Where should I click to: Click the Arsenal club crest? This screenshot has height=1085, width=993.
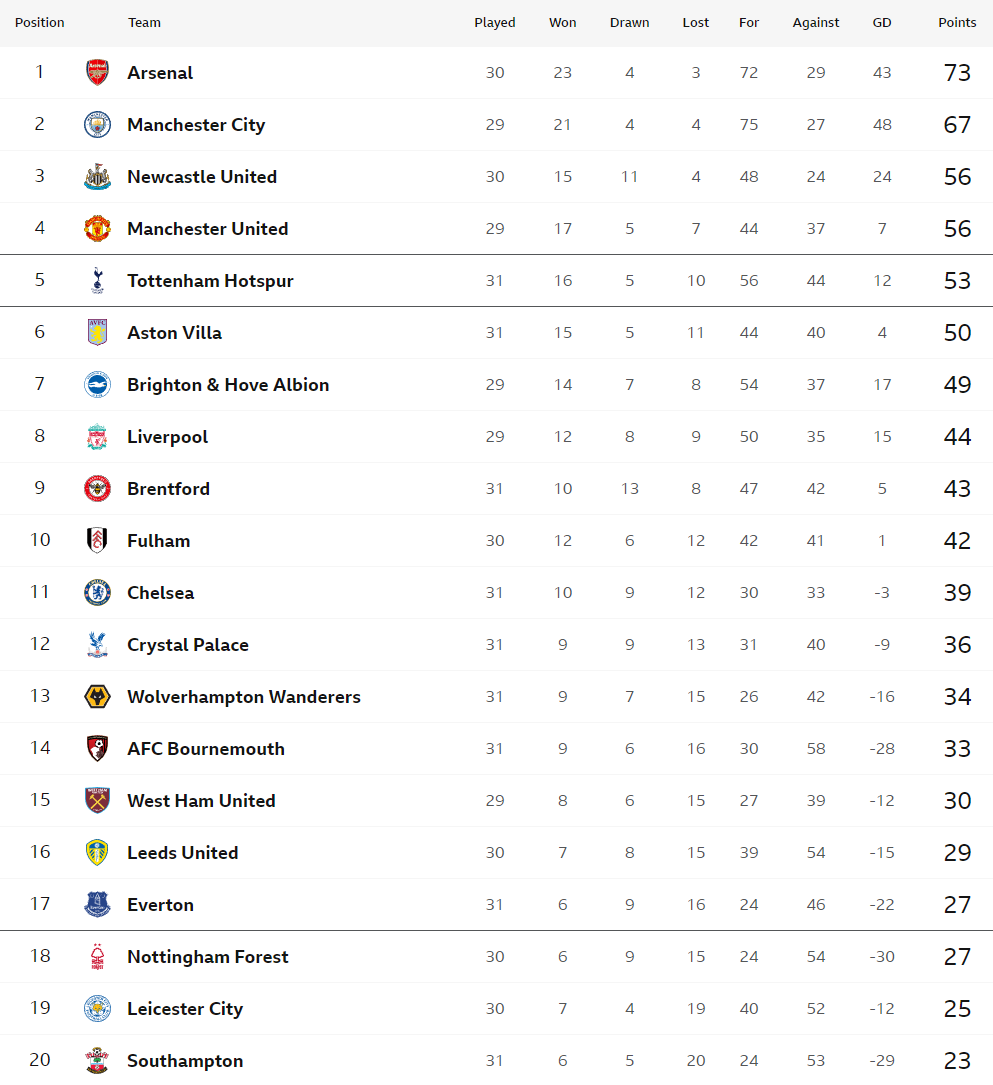point(97,73)
